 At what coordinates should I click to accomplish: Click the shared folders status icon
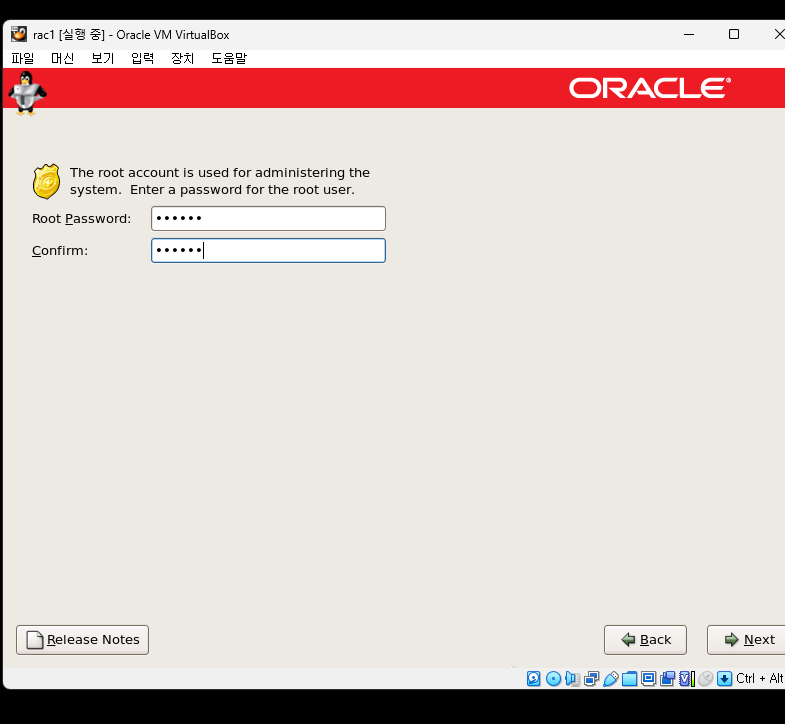[x=629, y=679]
